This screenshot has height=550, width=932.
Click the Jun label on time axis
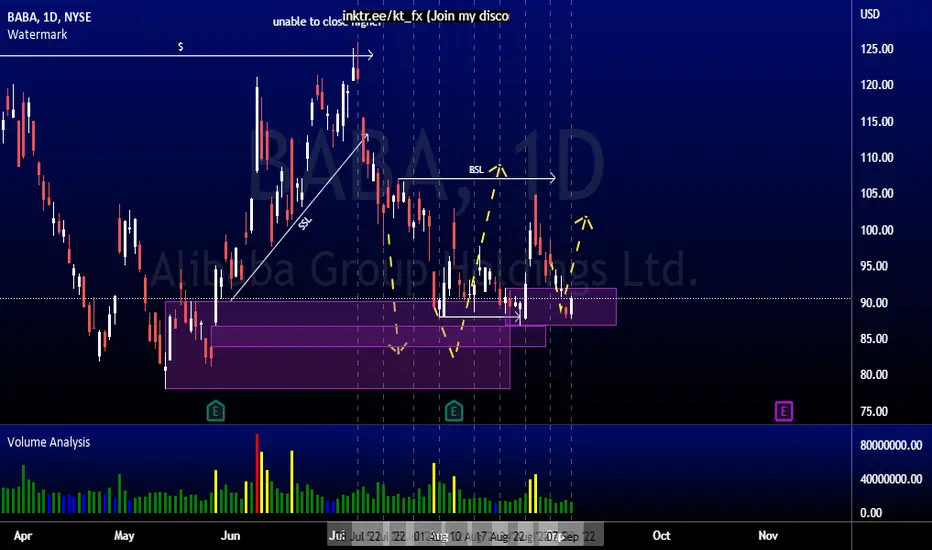coord(230,536)
